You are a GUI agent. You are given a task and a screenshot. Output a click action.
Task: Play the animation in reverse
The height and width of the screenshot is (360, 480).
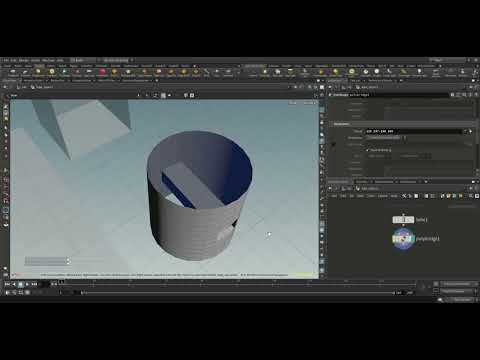(14, 284)
